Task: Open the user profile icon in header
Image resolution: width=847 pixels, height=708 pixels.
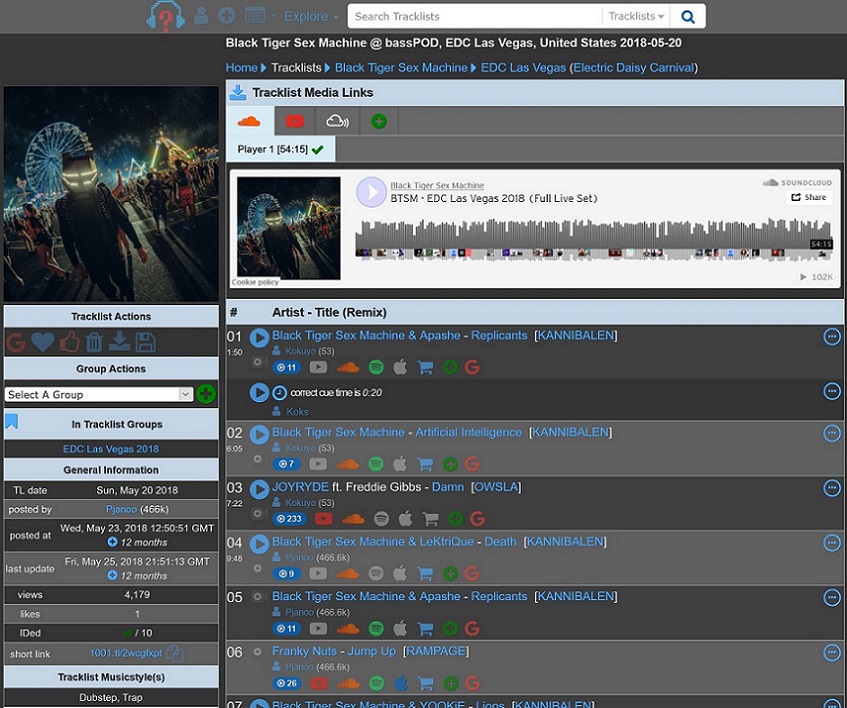Action: [201, 15]
